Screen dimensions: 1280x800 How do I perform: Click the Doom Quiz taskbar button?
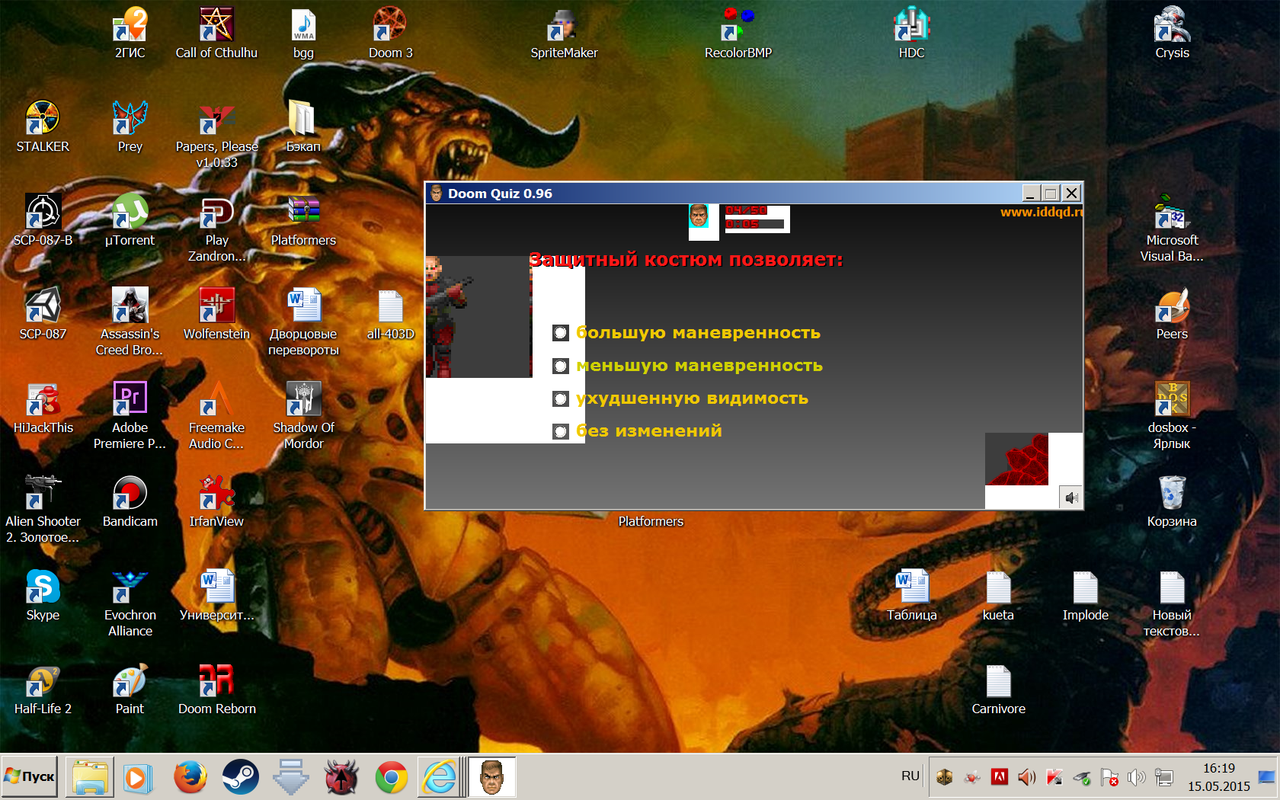493,776
